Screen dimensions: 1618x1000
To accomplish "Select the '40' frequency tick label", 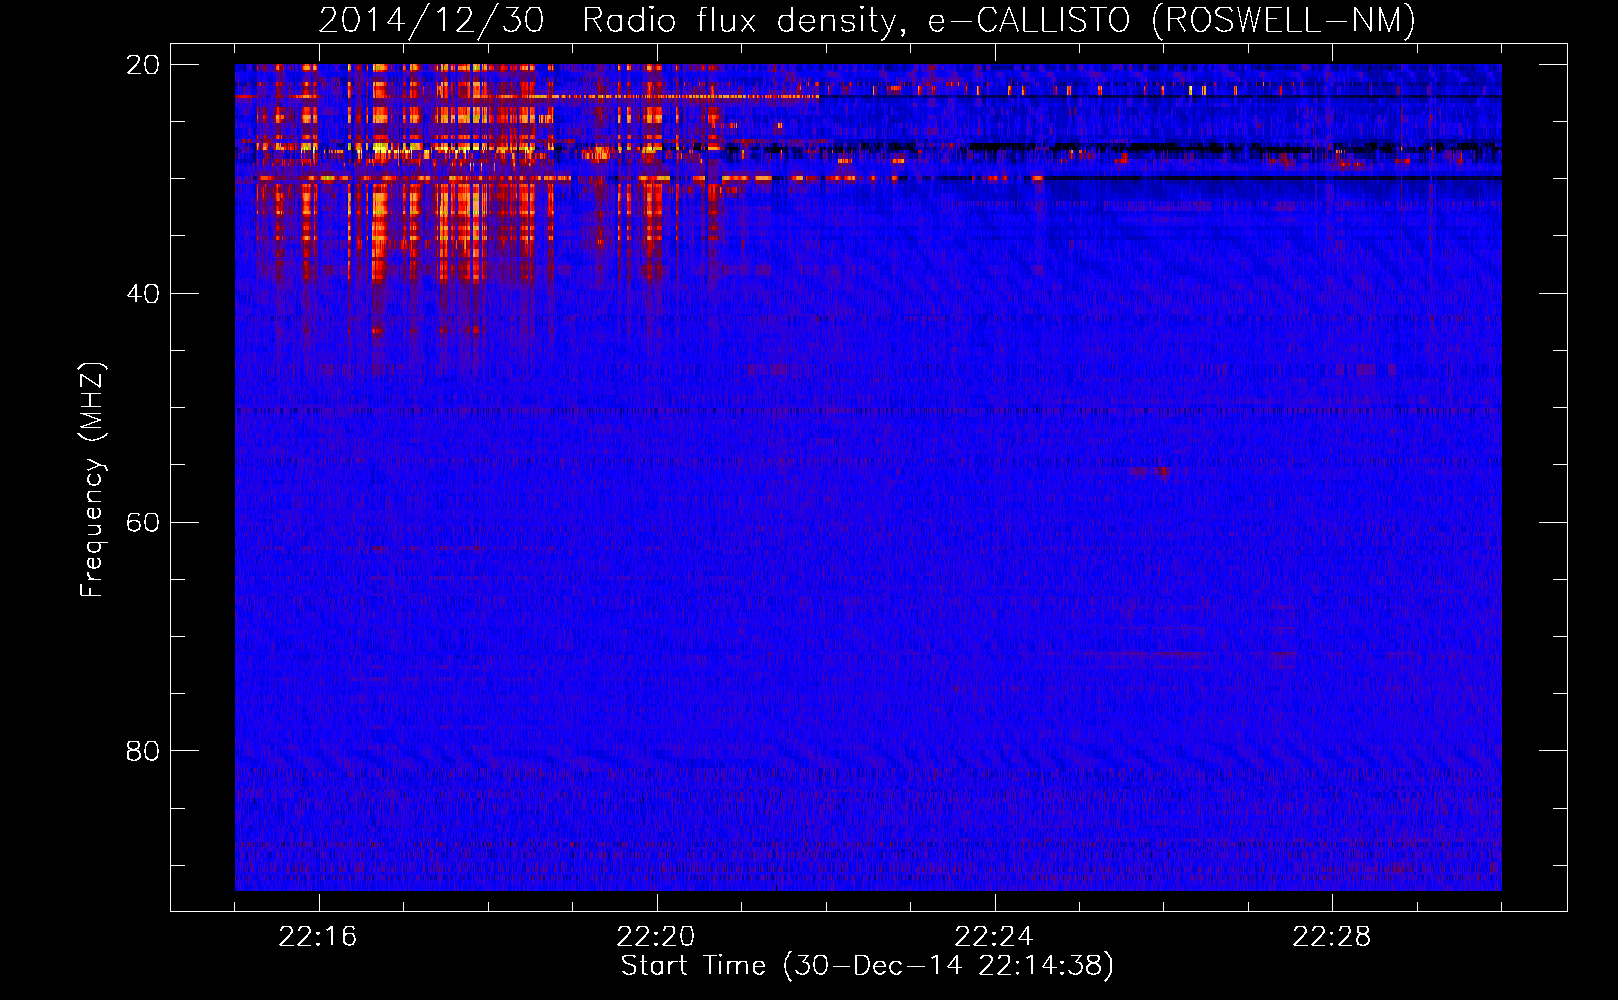I will point(143,294).
